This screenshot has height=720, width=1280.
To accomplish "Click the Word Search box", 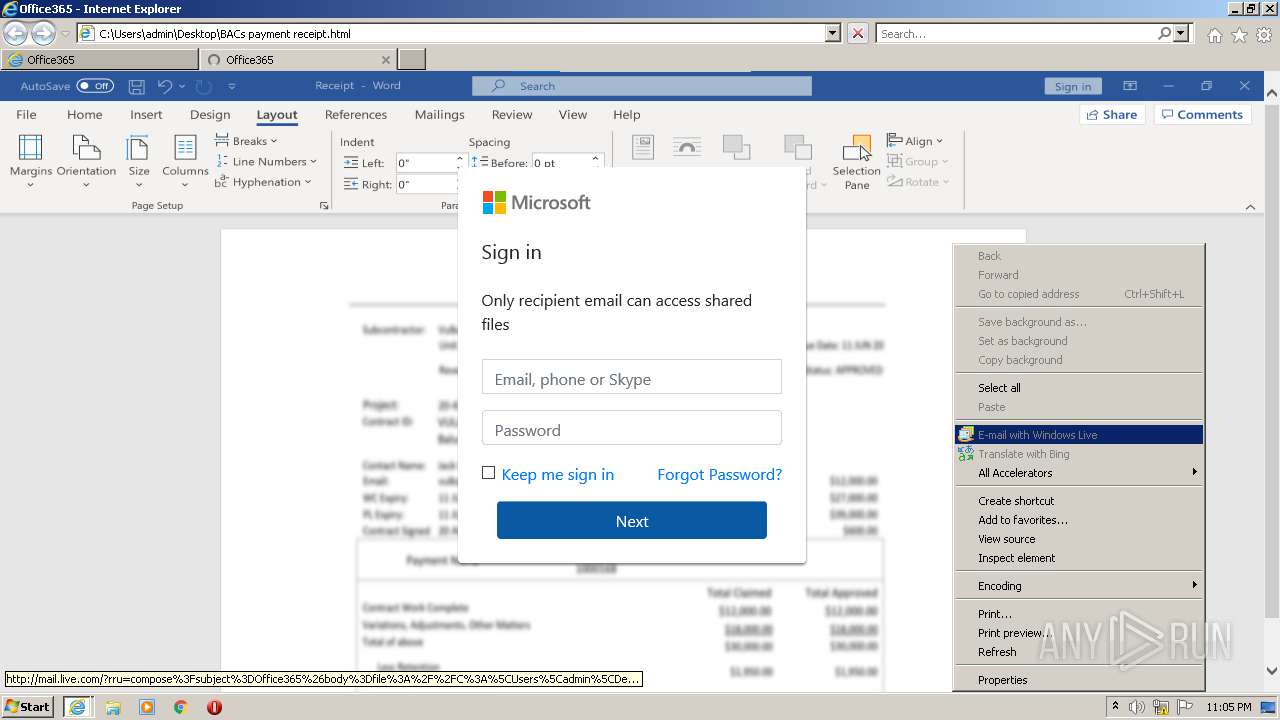I will (642, 86).
